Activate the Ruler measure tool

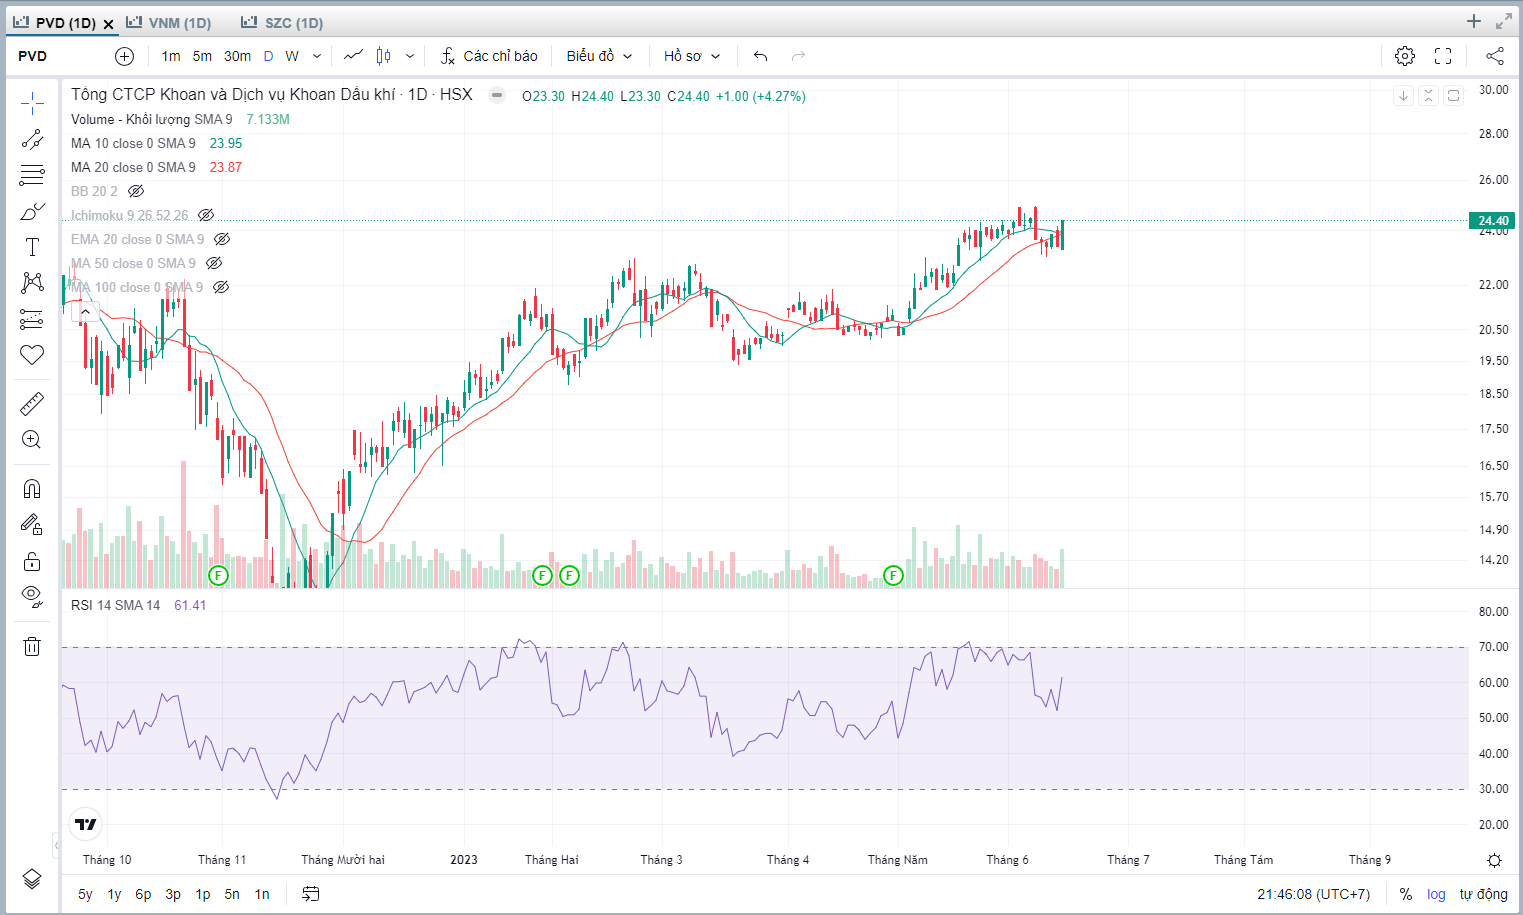point(32,403)
